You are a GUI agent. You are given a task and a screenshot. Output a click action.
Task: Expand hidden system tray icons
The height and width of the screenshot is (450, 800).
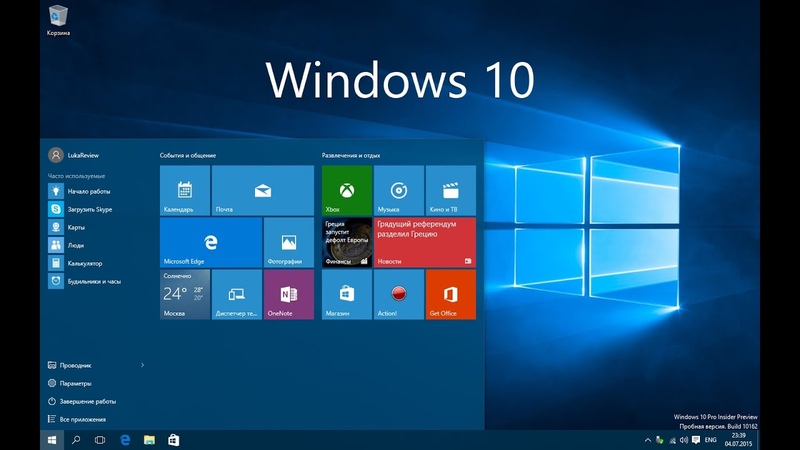click(x=648, y=440)
